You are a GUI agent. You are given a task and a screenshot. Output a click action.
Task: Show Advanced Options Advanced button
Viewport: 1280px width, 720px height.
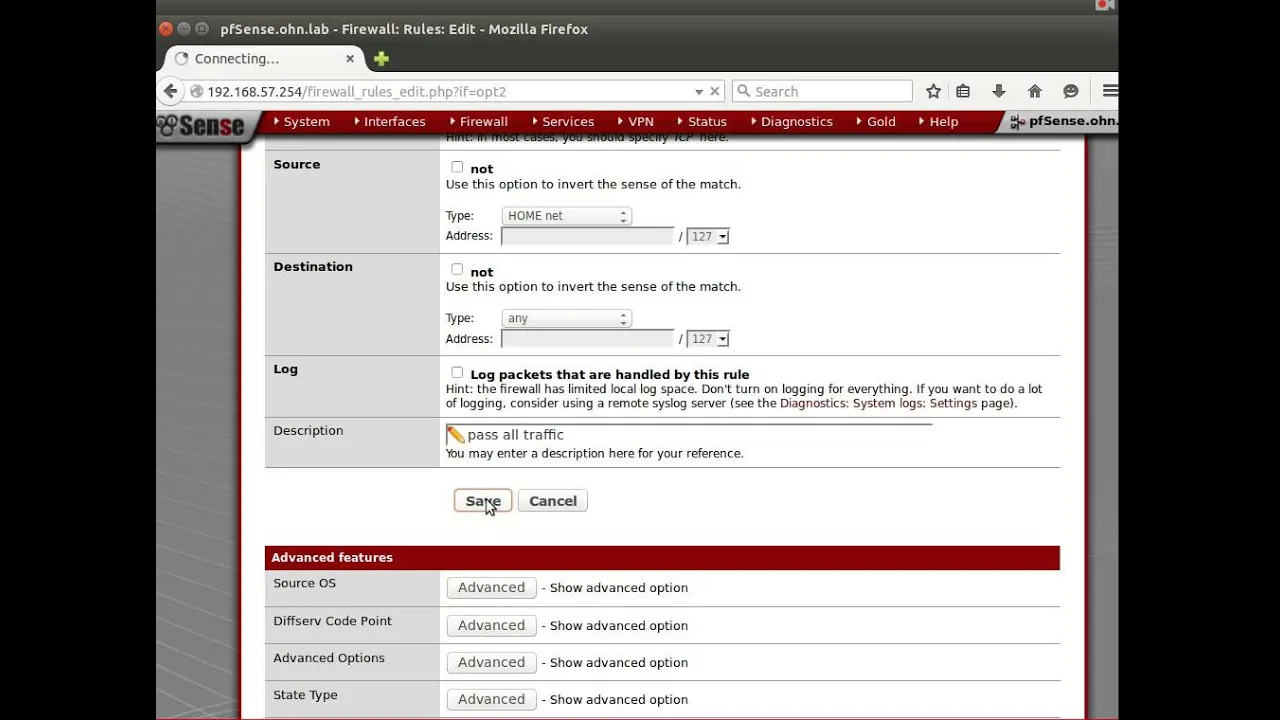(x=491, y=662)
